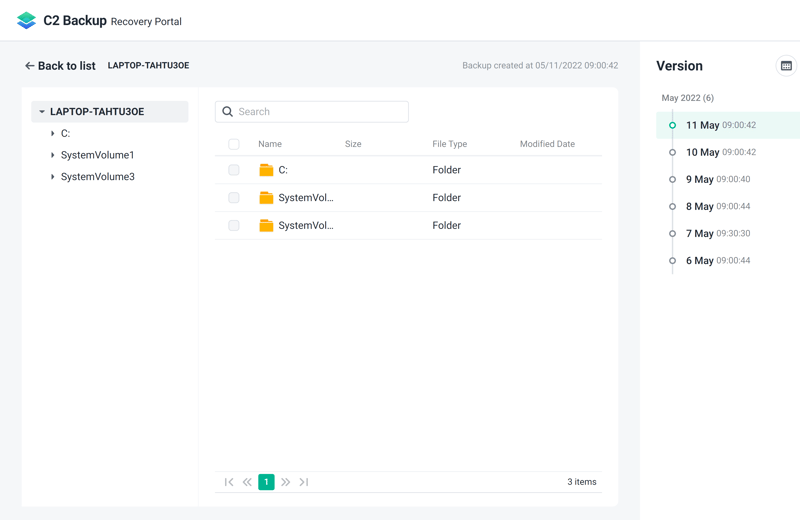
Task: Expand the C: node in the tree
Action: 53,133
